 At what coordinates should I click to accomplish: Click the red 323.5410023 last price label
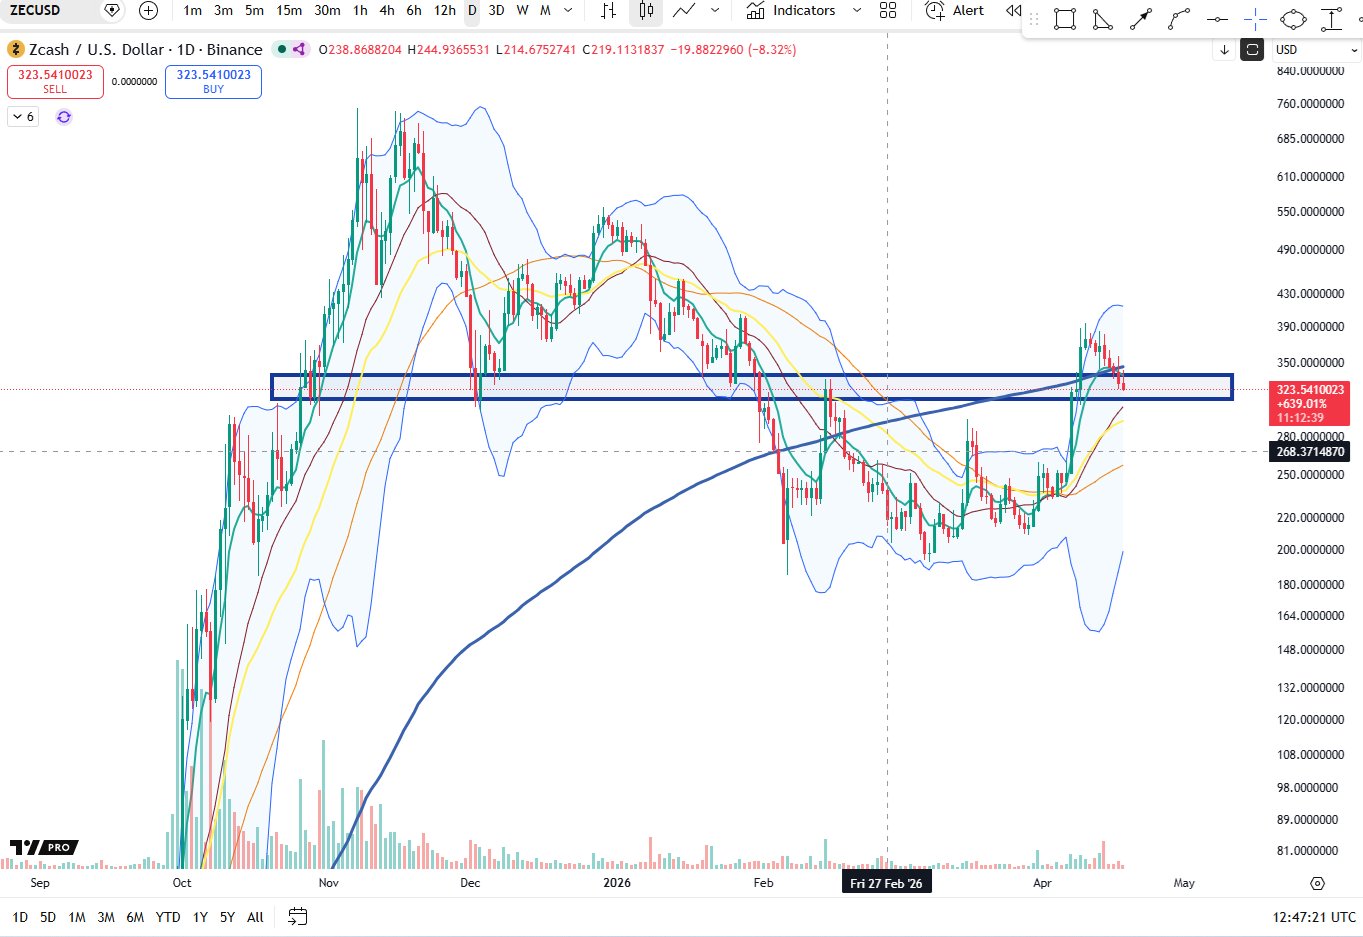[1310, 403]
